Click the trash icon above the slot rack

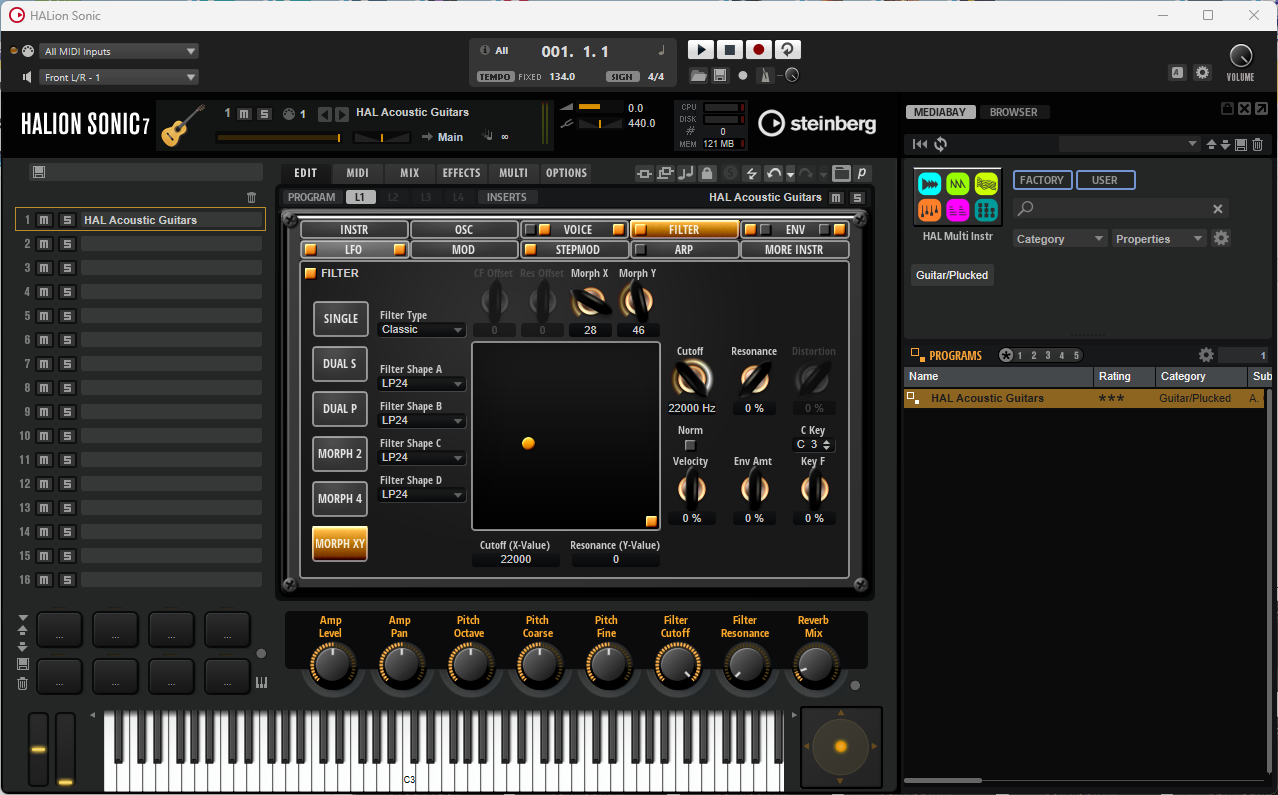coord(252,198)
